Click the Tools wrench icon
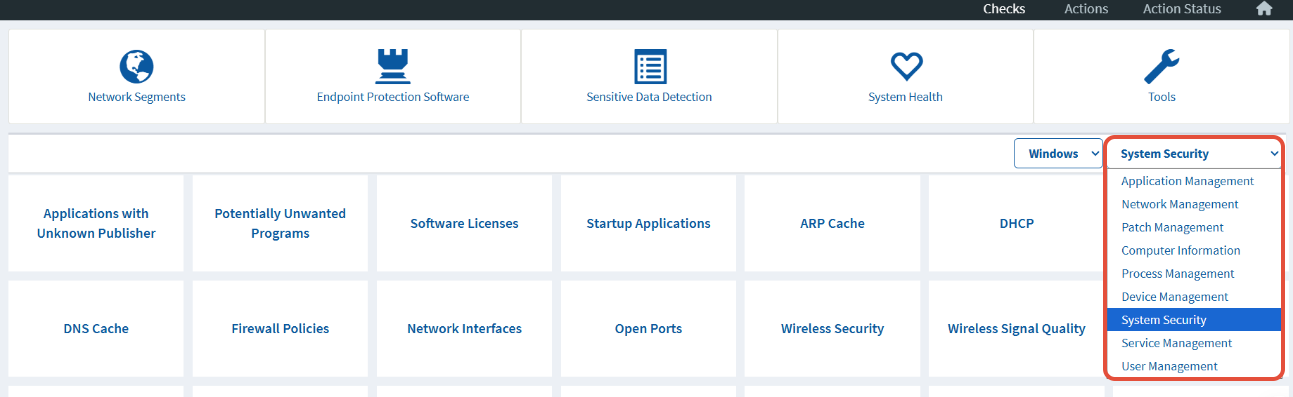The image size is (1293, 397). (1161, 67)
